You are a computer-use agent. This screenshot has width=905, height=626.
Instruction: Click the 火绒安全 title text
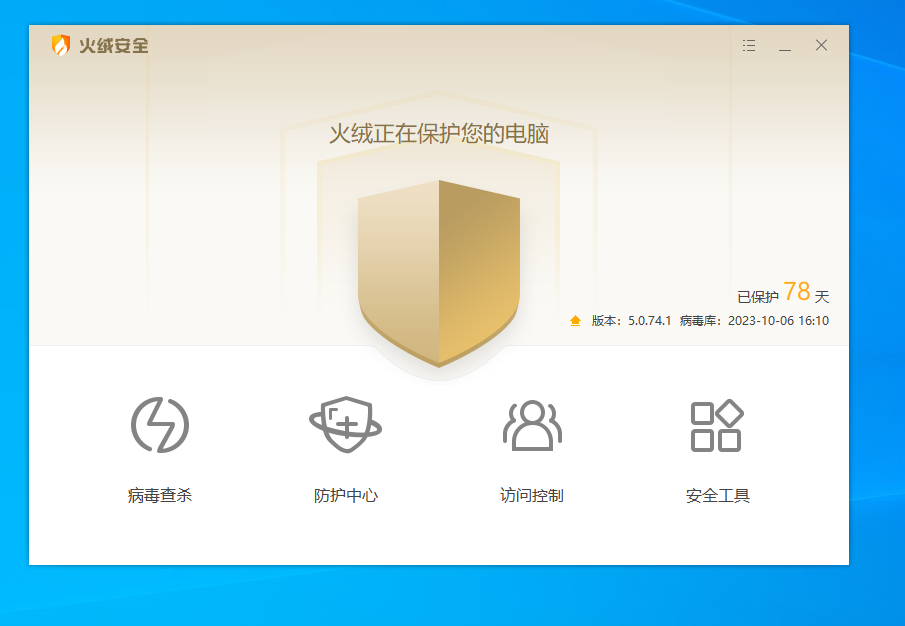[x=114, y=46]
